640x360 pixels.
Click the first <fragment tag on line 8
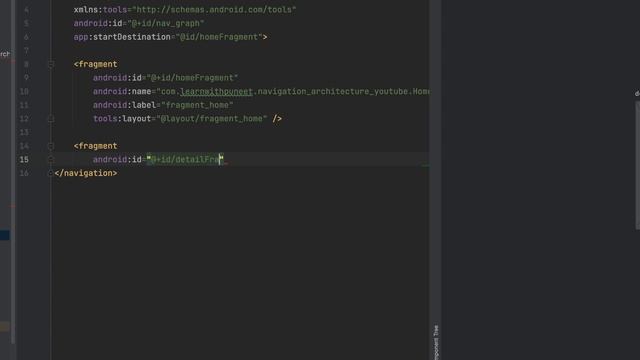click(x=96, y=64)
